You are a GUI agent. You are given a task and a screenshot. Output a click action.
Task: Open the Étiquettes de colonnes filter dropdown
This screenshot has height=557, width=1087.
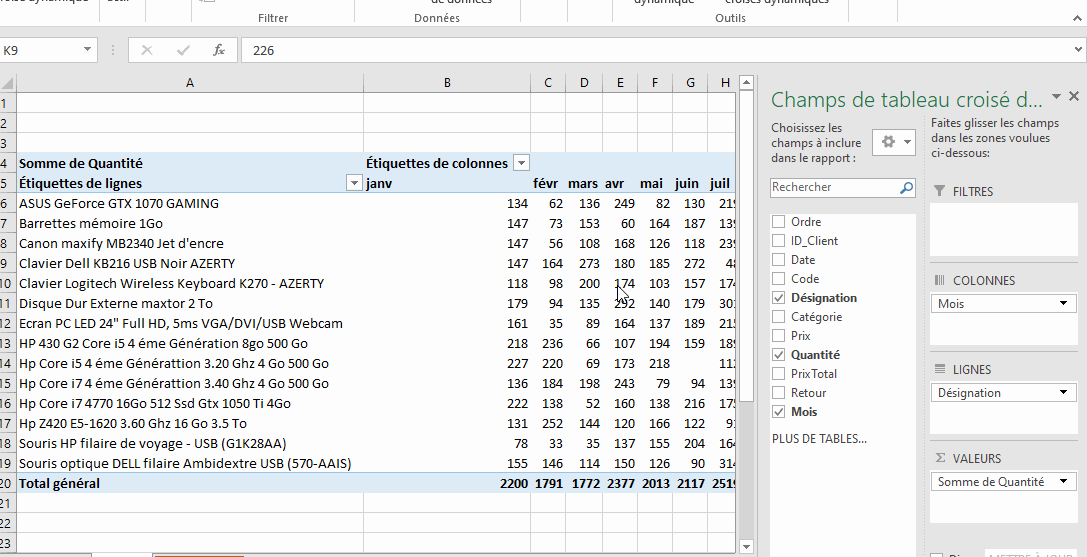[x=521, y=163]
